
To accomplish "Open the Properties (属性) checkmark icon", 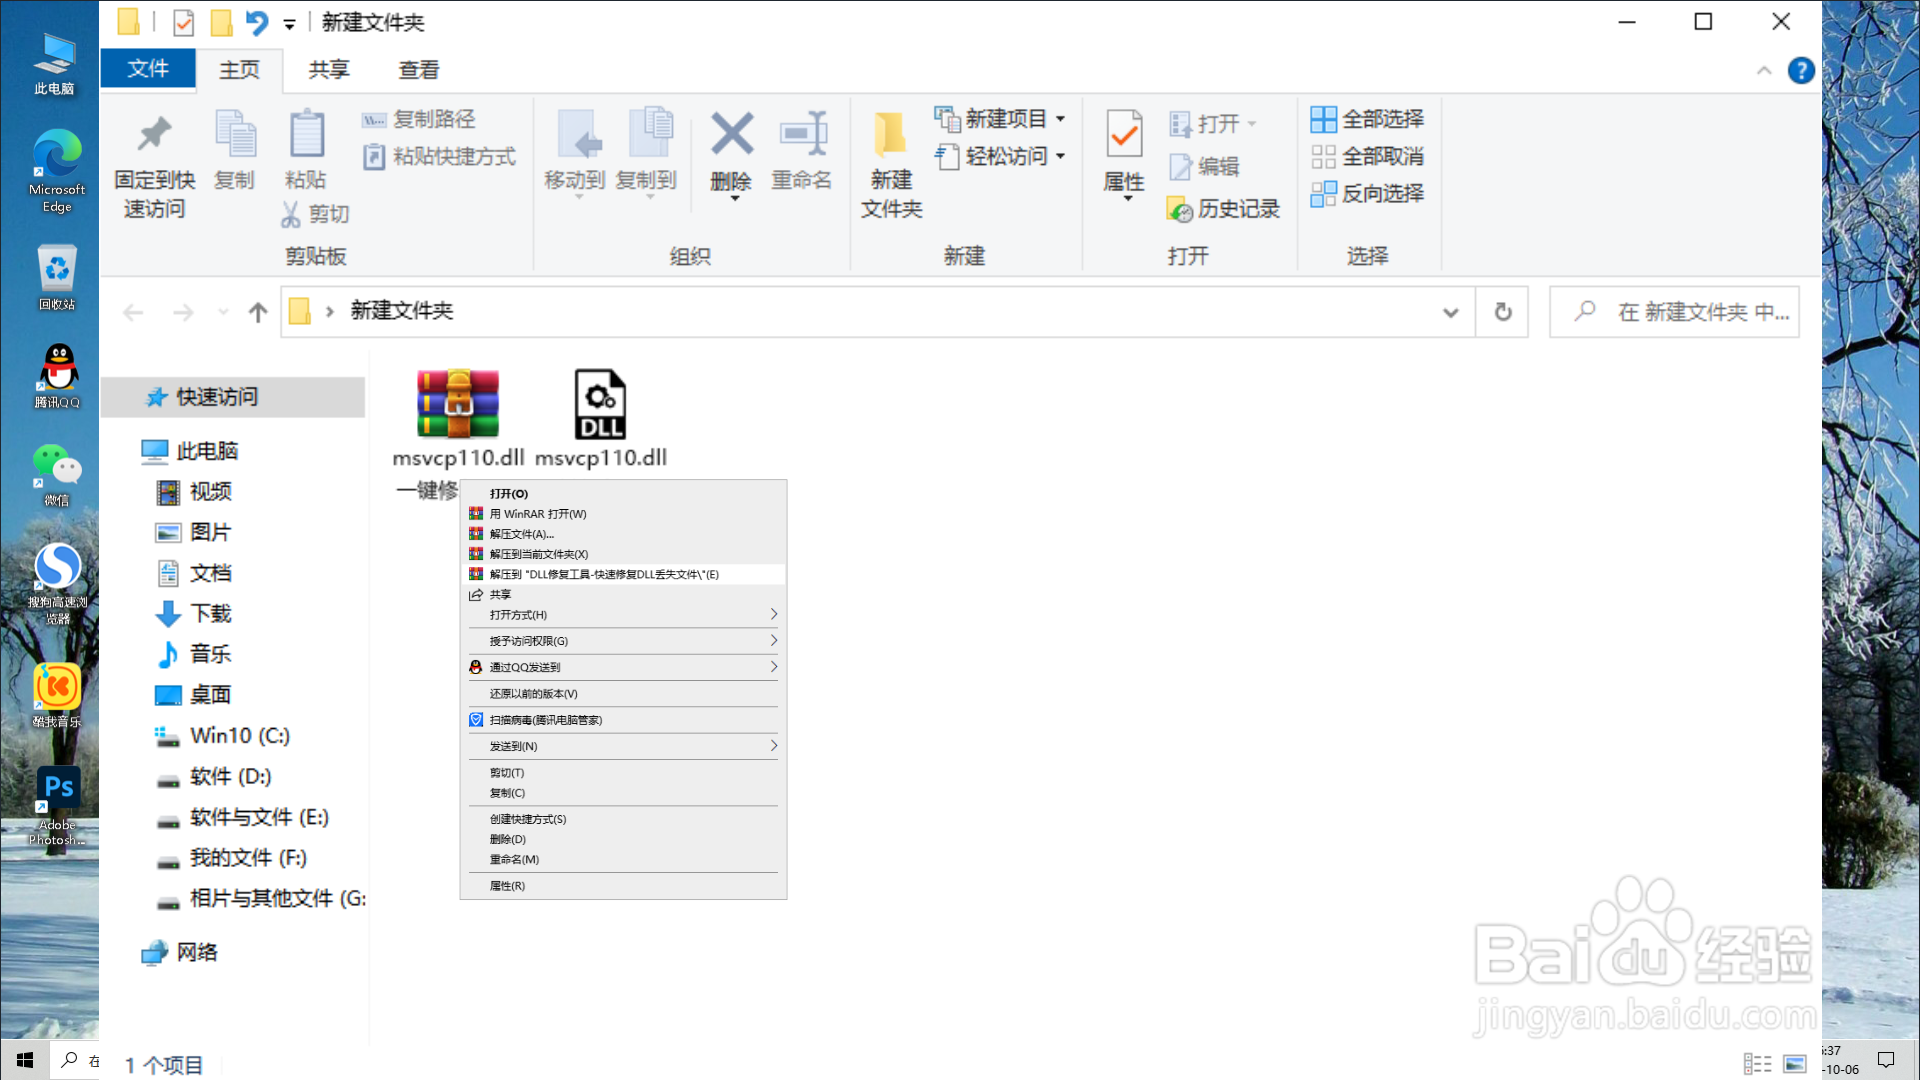I will tap(1124, 135).
